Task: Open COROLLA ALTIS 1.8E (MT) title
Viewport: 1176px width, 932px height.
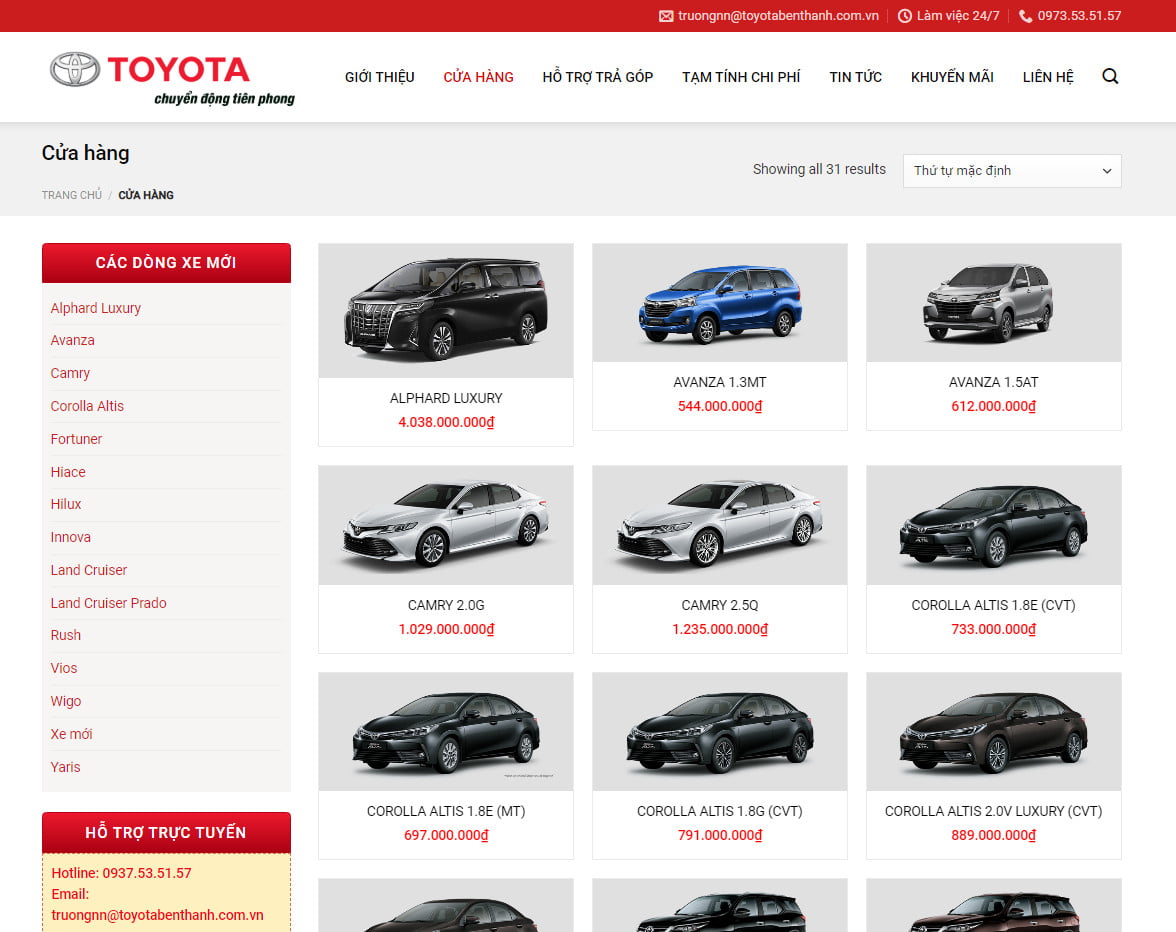Action: tap(446, 812)
